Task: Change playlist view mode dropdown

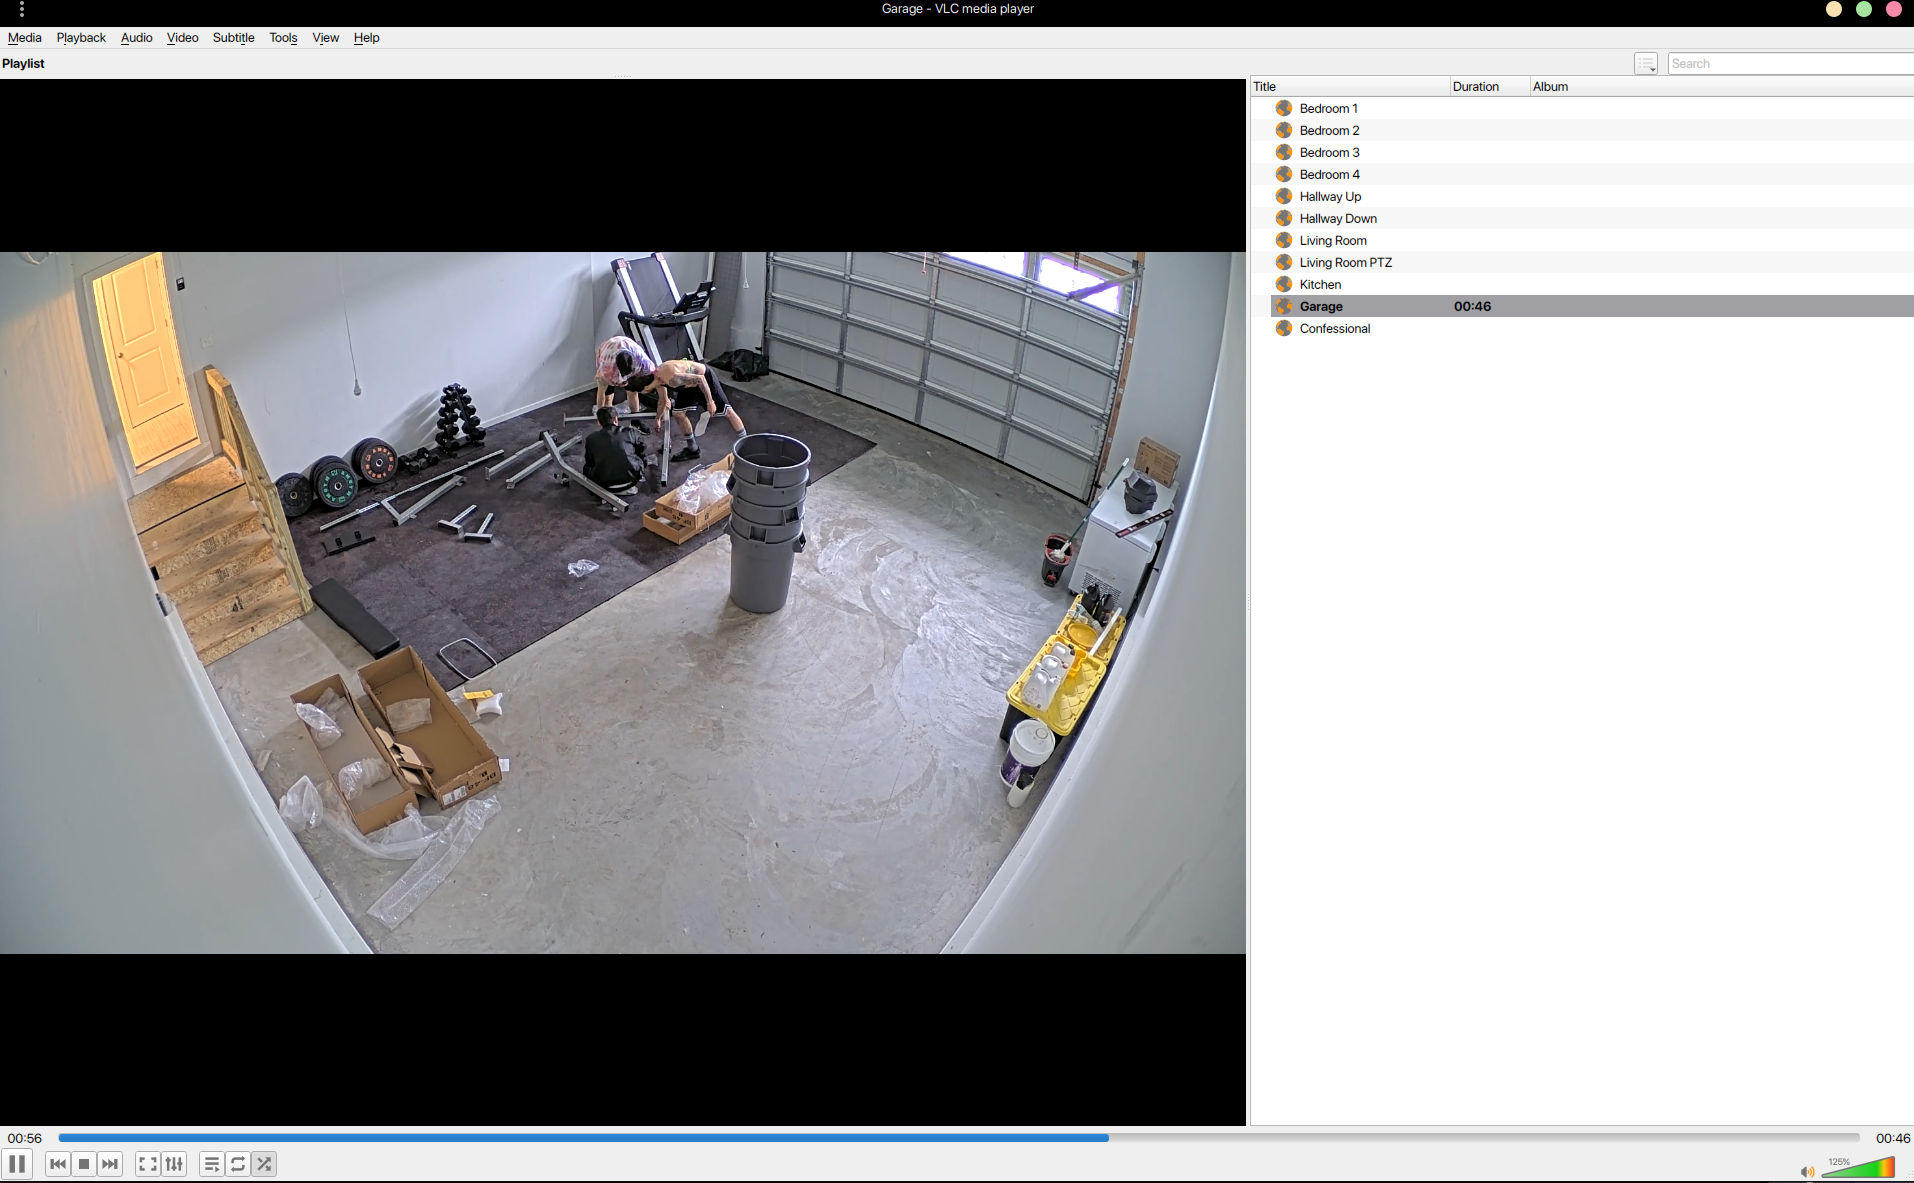Action: pyautogui.click(x=1646, y=64)
